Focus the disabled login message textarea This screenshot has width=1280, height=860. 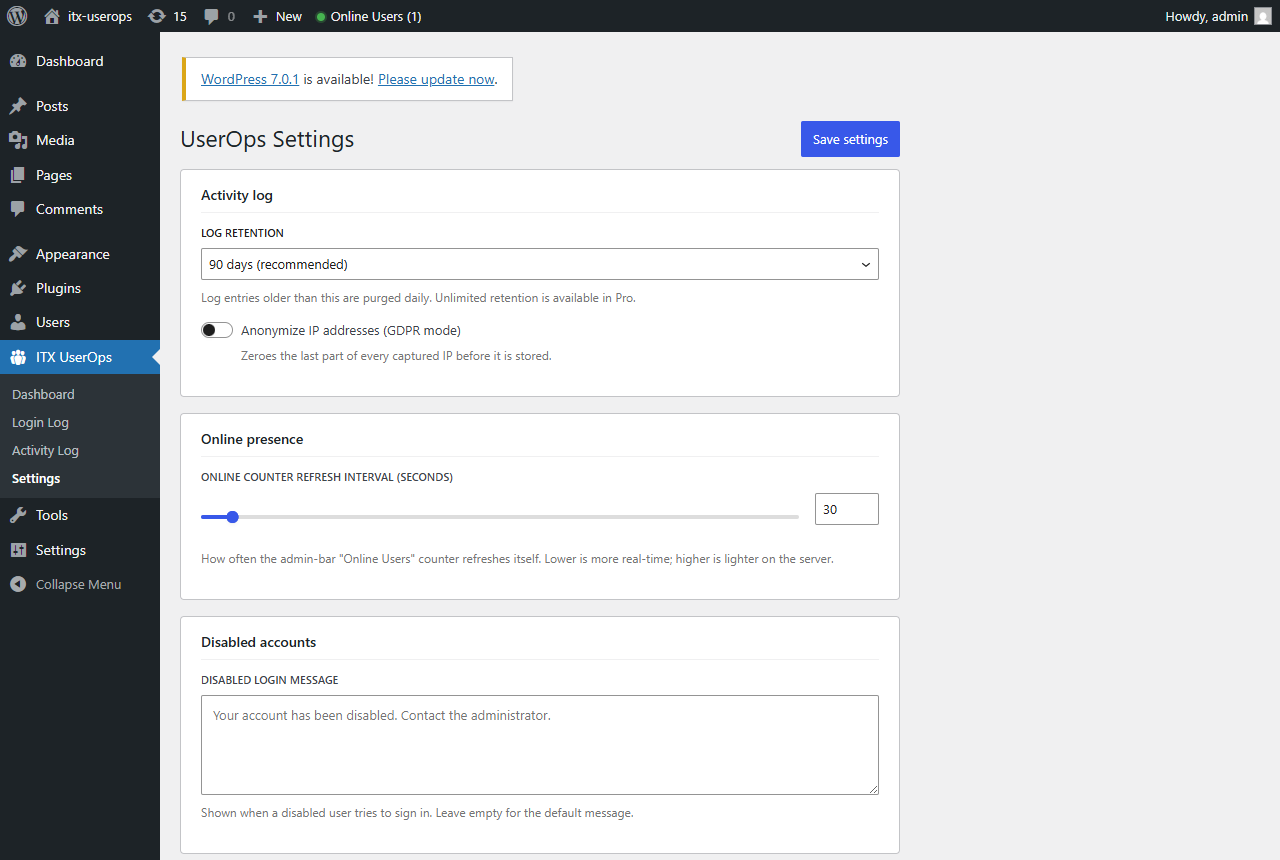[540, 745]
